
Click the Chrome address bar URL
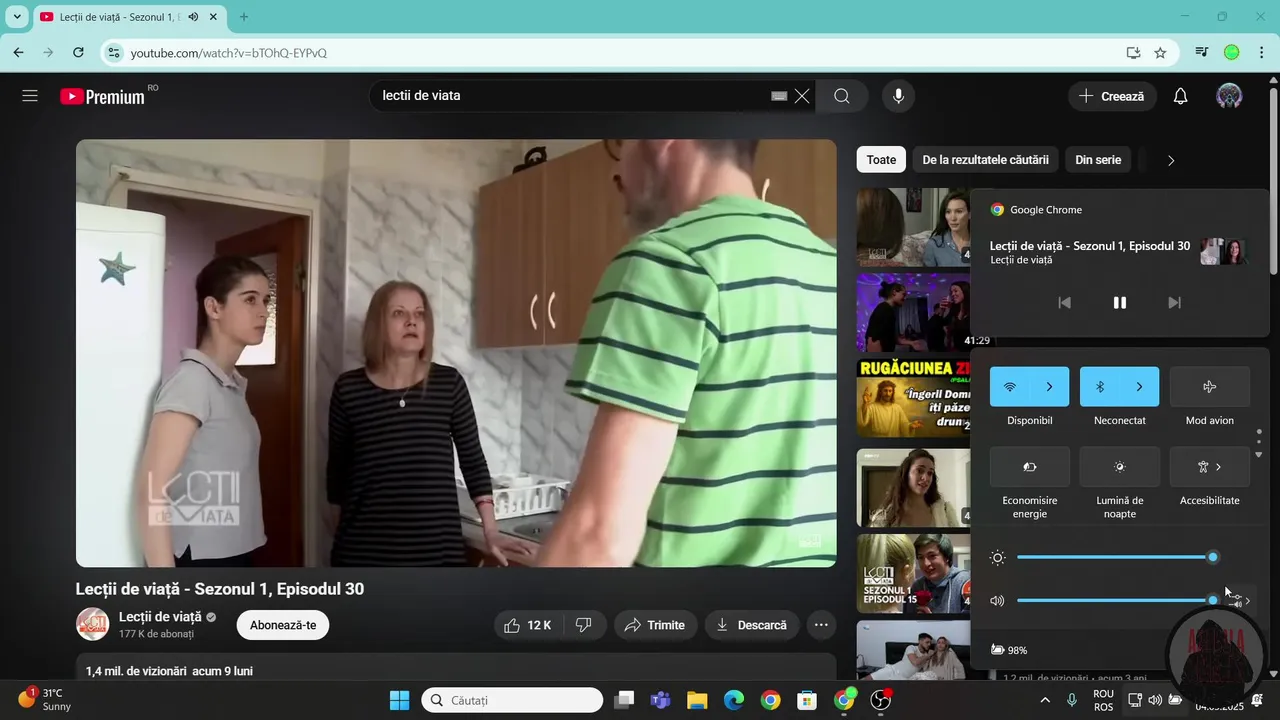pos(228,52)
